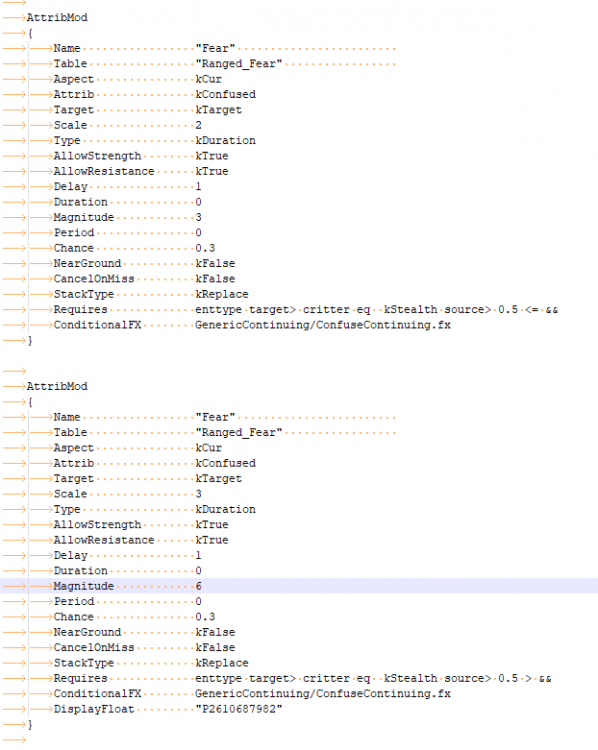598x750 pixels.
Task: Click the AllowStrength keyword in the second block
Action: click(97, 525)
